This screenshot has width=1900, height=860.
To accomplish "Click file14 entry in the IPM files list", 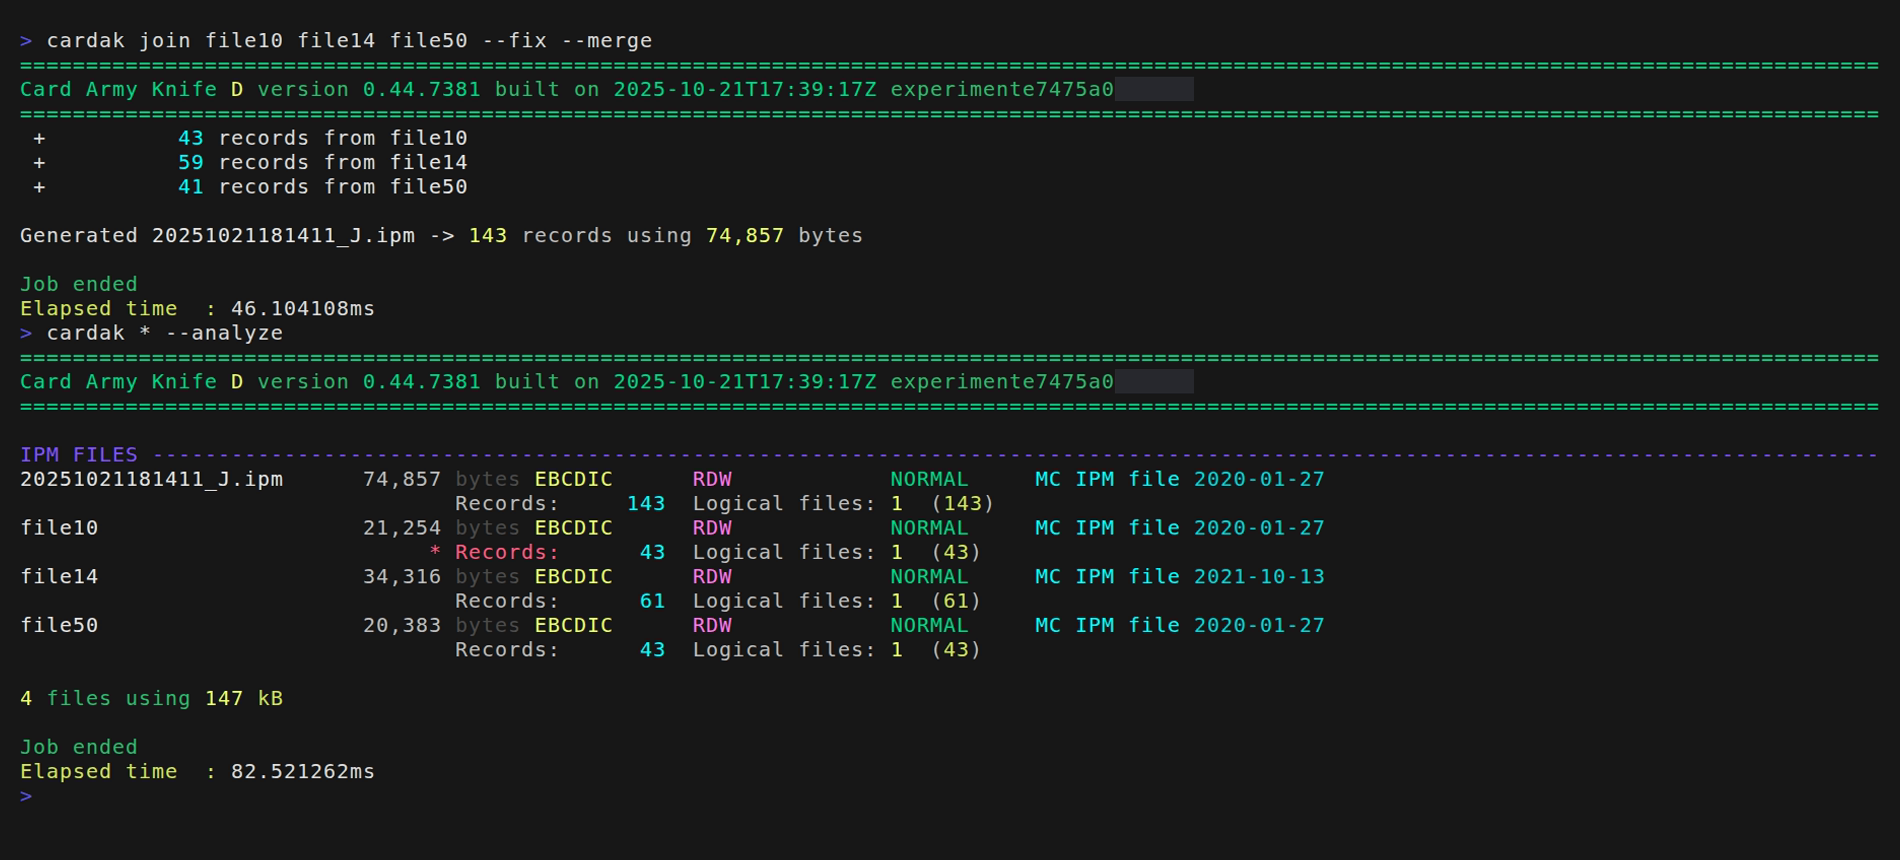I will coord(59,577).
